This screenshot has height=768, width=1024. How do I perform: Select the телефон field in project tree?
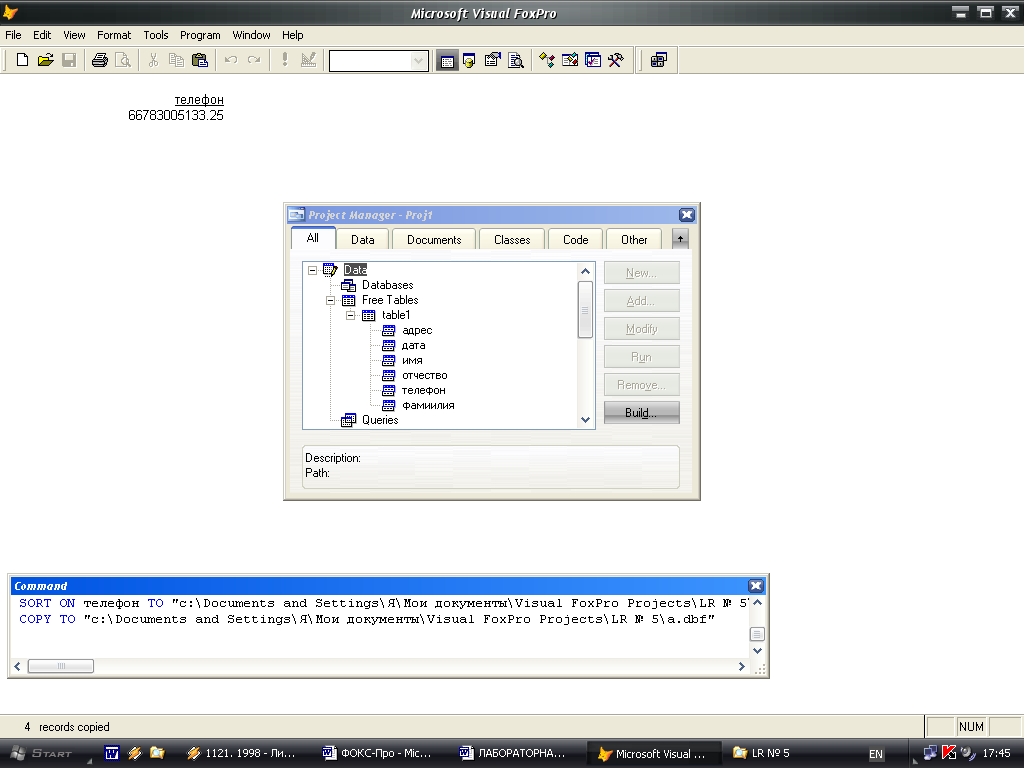[423, 391]
